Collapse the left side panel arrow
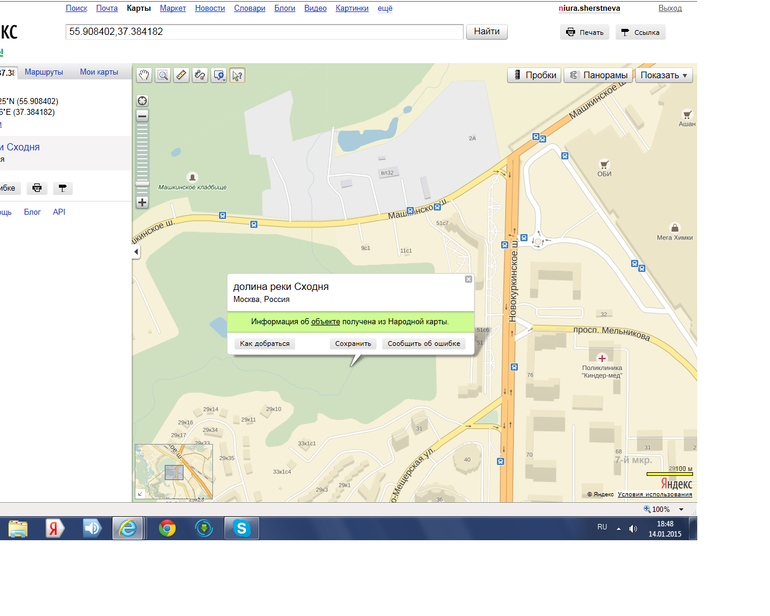The image size is (770, 616). coord(136,253)
